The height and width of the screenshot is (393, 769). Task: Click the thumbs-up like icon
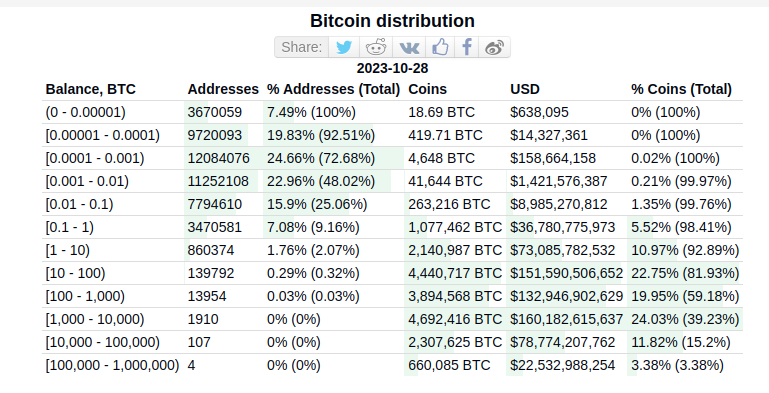click(440, 47)
